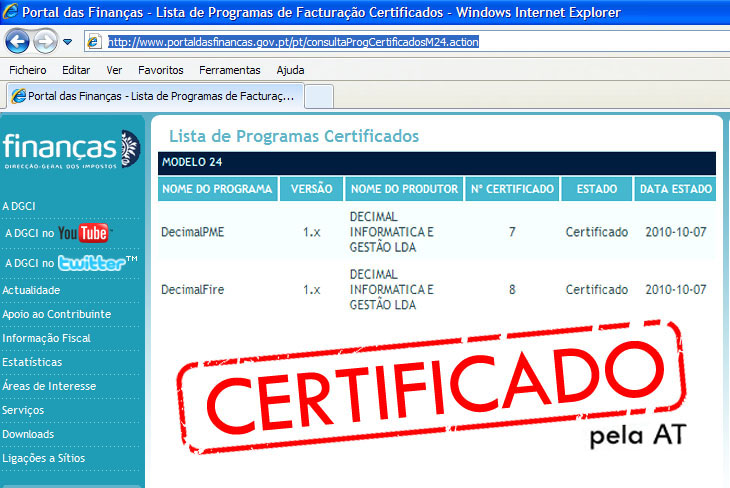Viewport: 730px width, 488px height.
Task: Click the ESTADO column header
Action: tap(597, 189)
